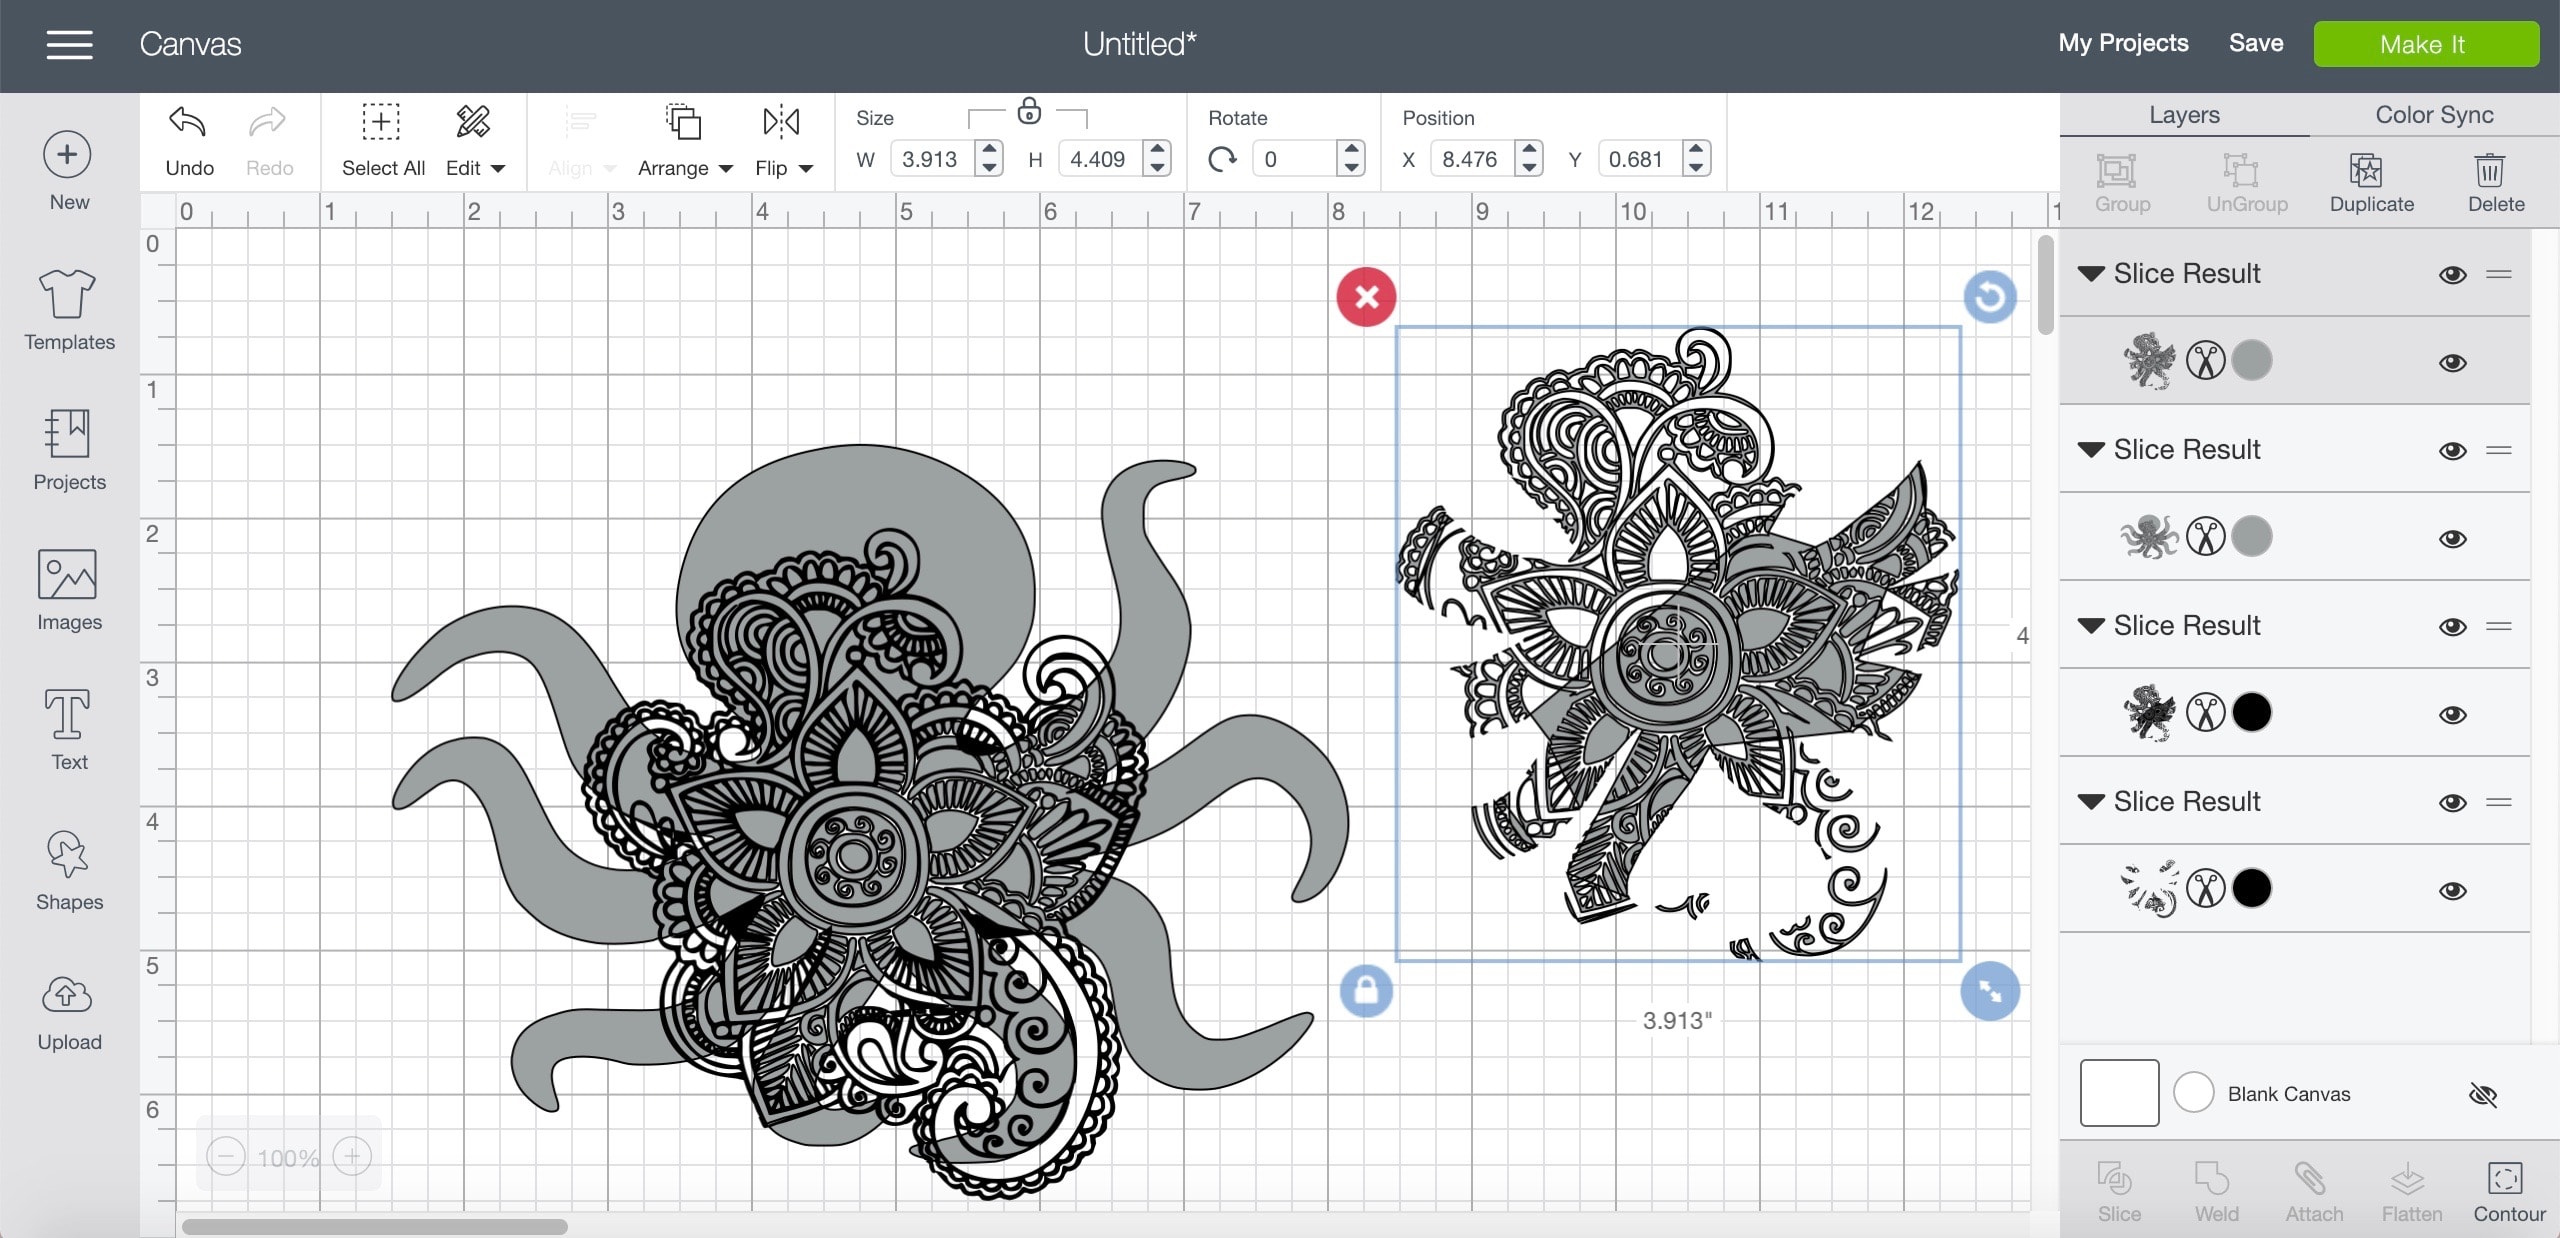Collapse the fourth Slice Result group

coord(2091,802)
